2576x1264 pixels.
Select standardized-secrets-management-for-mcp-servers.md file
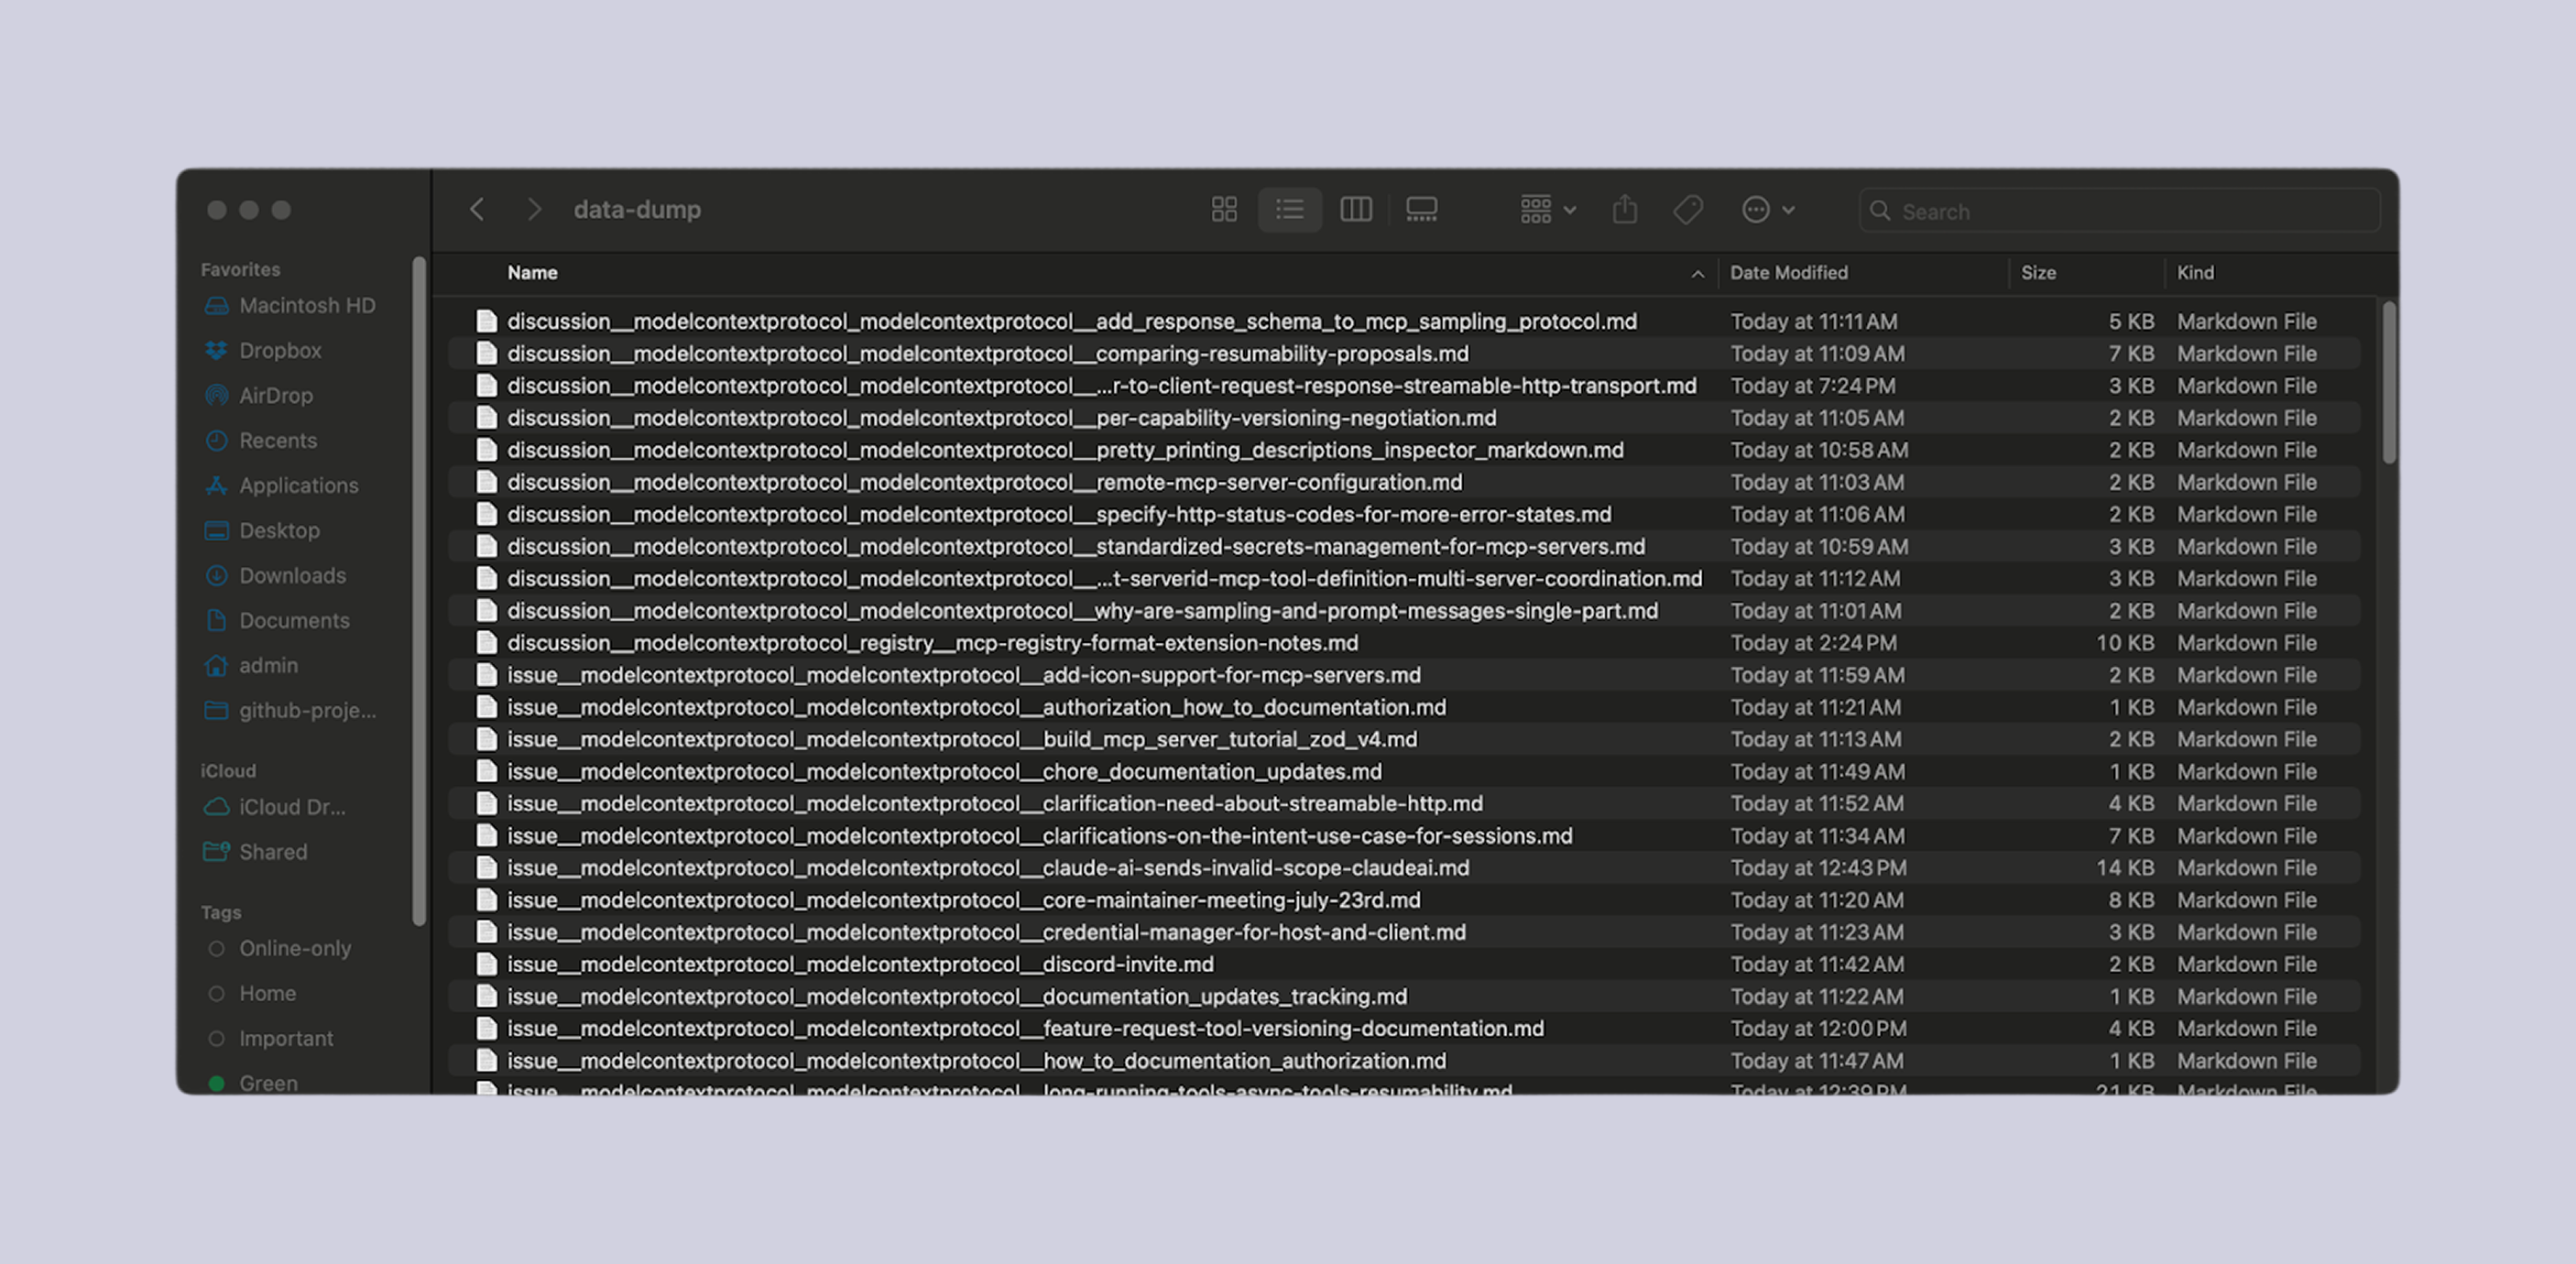[x=1405, y=547]
